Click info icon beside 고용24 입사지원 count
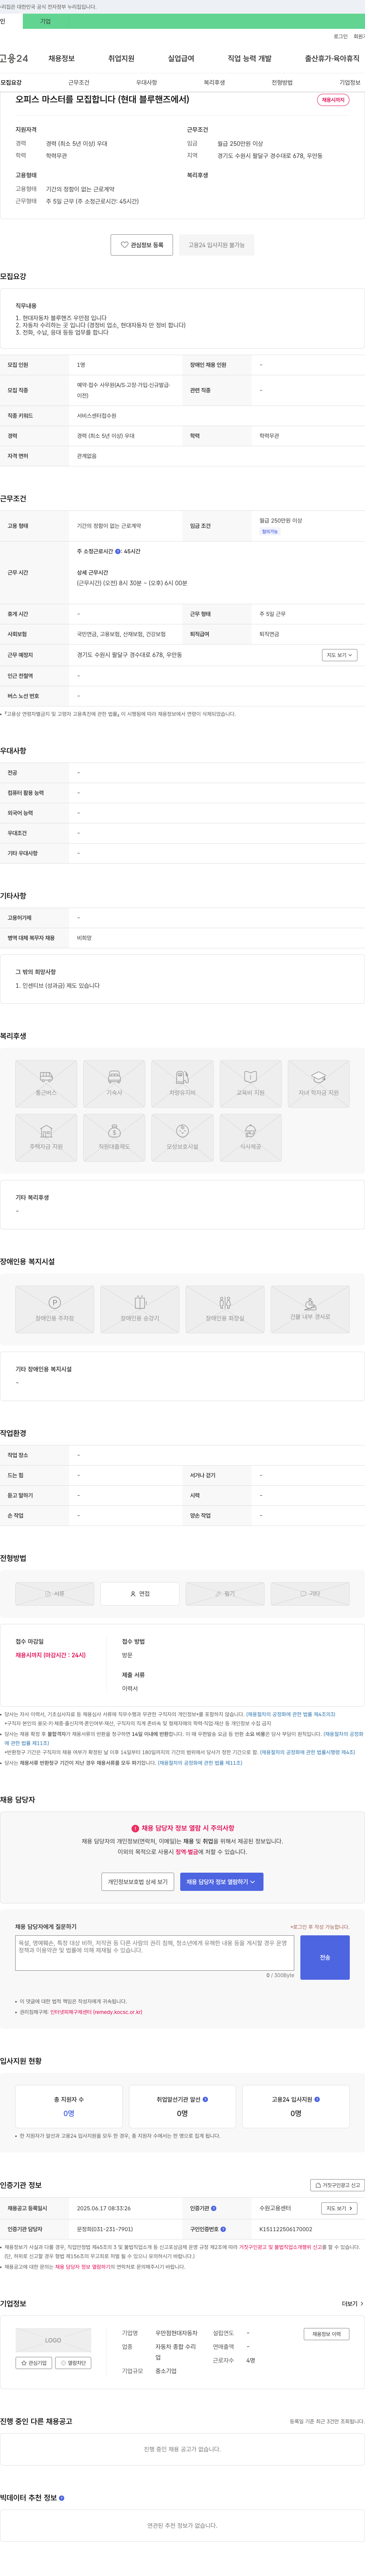Image resolution: width=365 pixels, height=2576 pixels. 317,2099
